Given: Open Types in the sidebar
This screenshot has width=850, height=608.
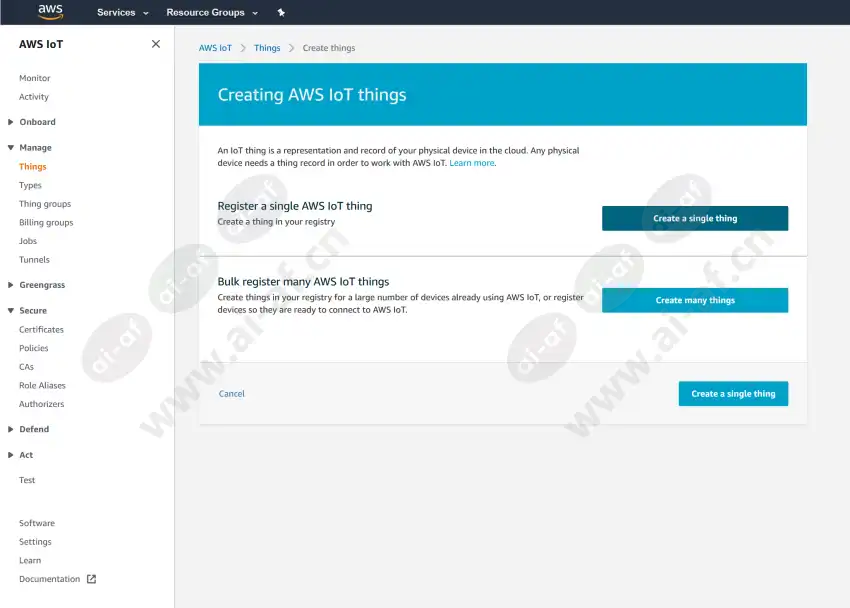Looking at the screenshot, I should (x=30, y=185).
